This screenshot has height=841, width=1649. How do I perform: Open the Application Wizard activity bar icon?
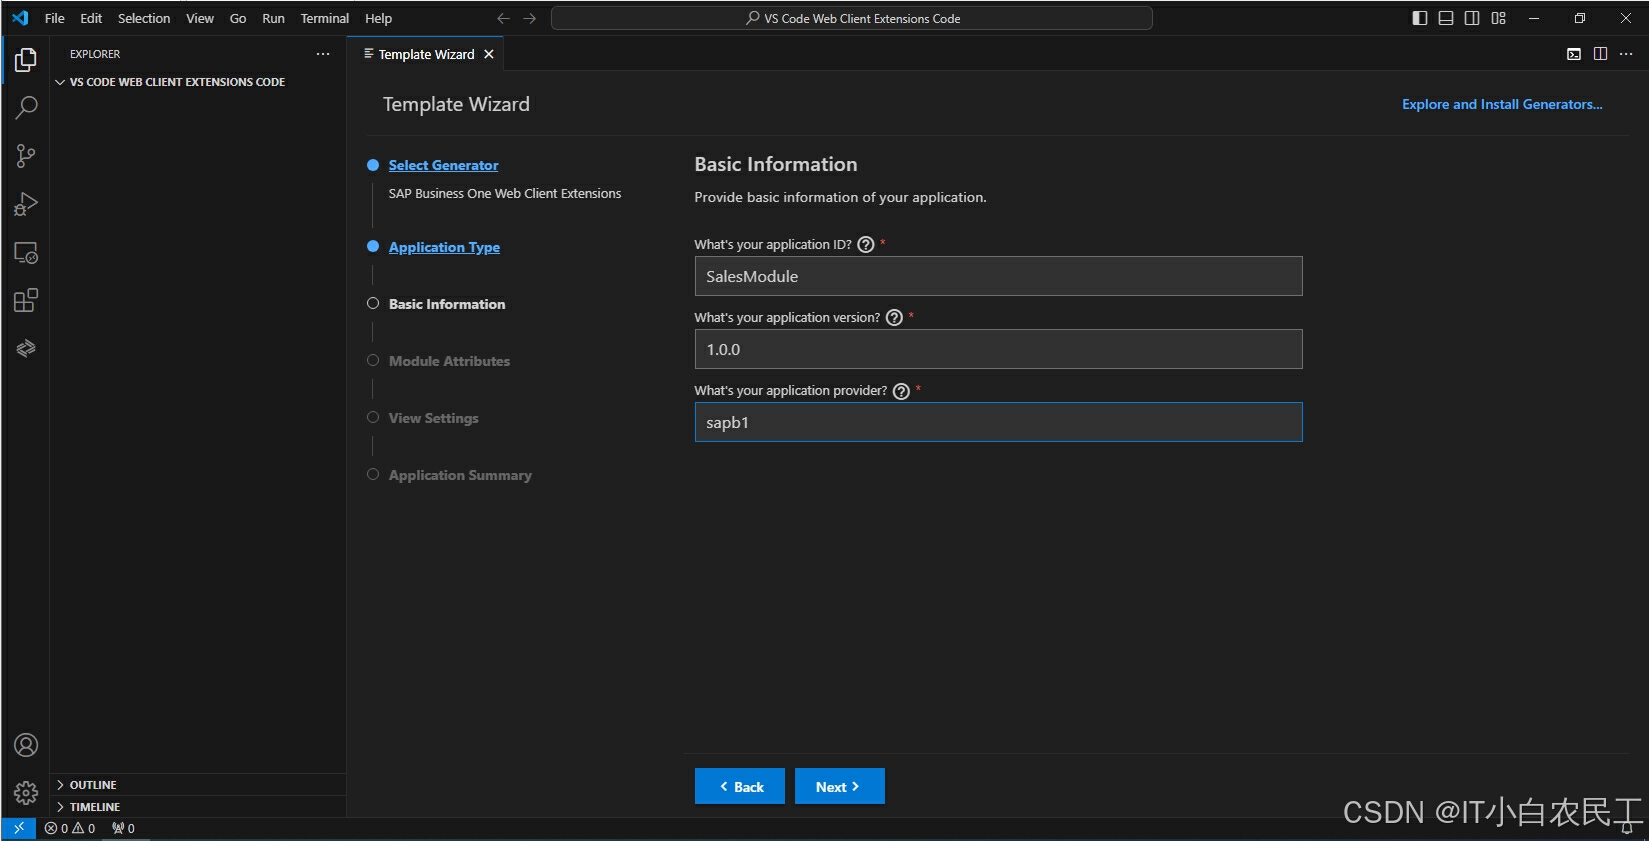tap(26, 349)
